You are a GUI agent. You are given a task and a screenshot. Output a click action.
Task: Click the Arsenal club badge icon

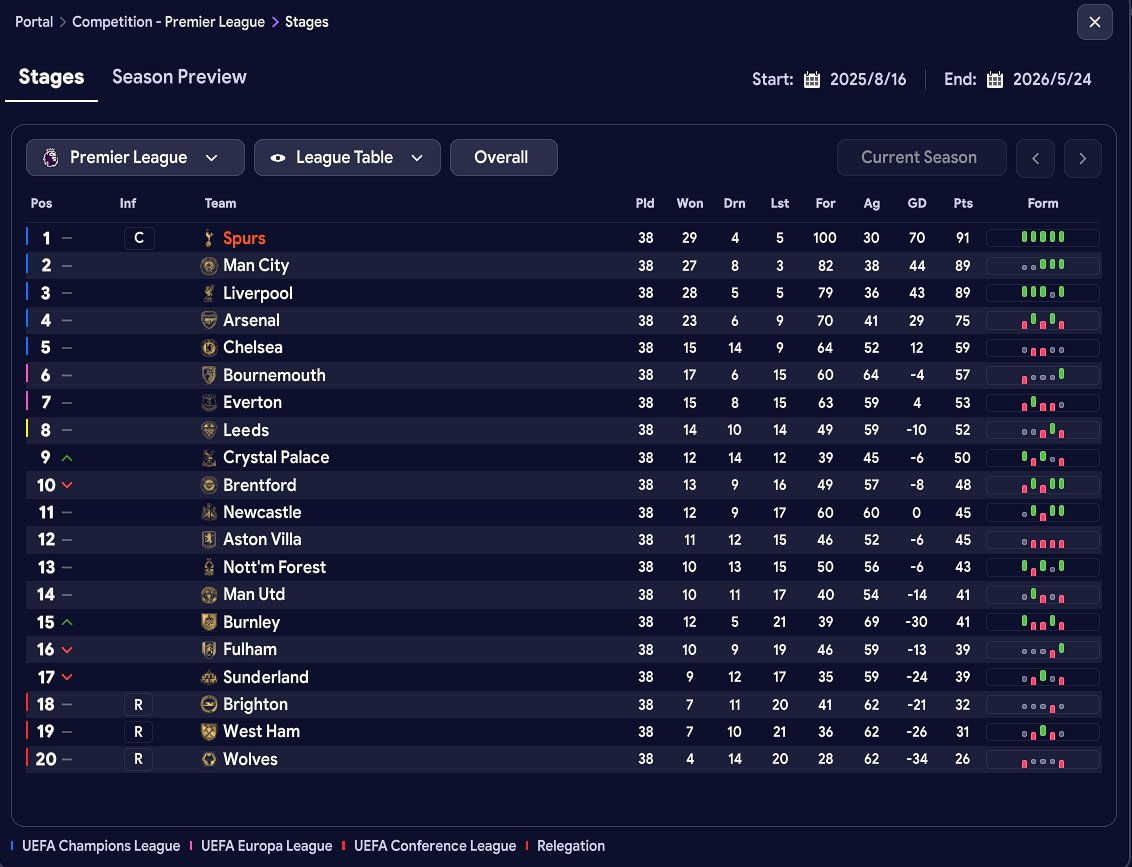point(208,320)
